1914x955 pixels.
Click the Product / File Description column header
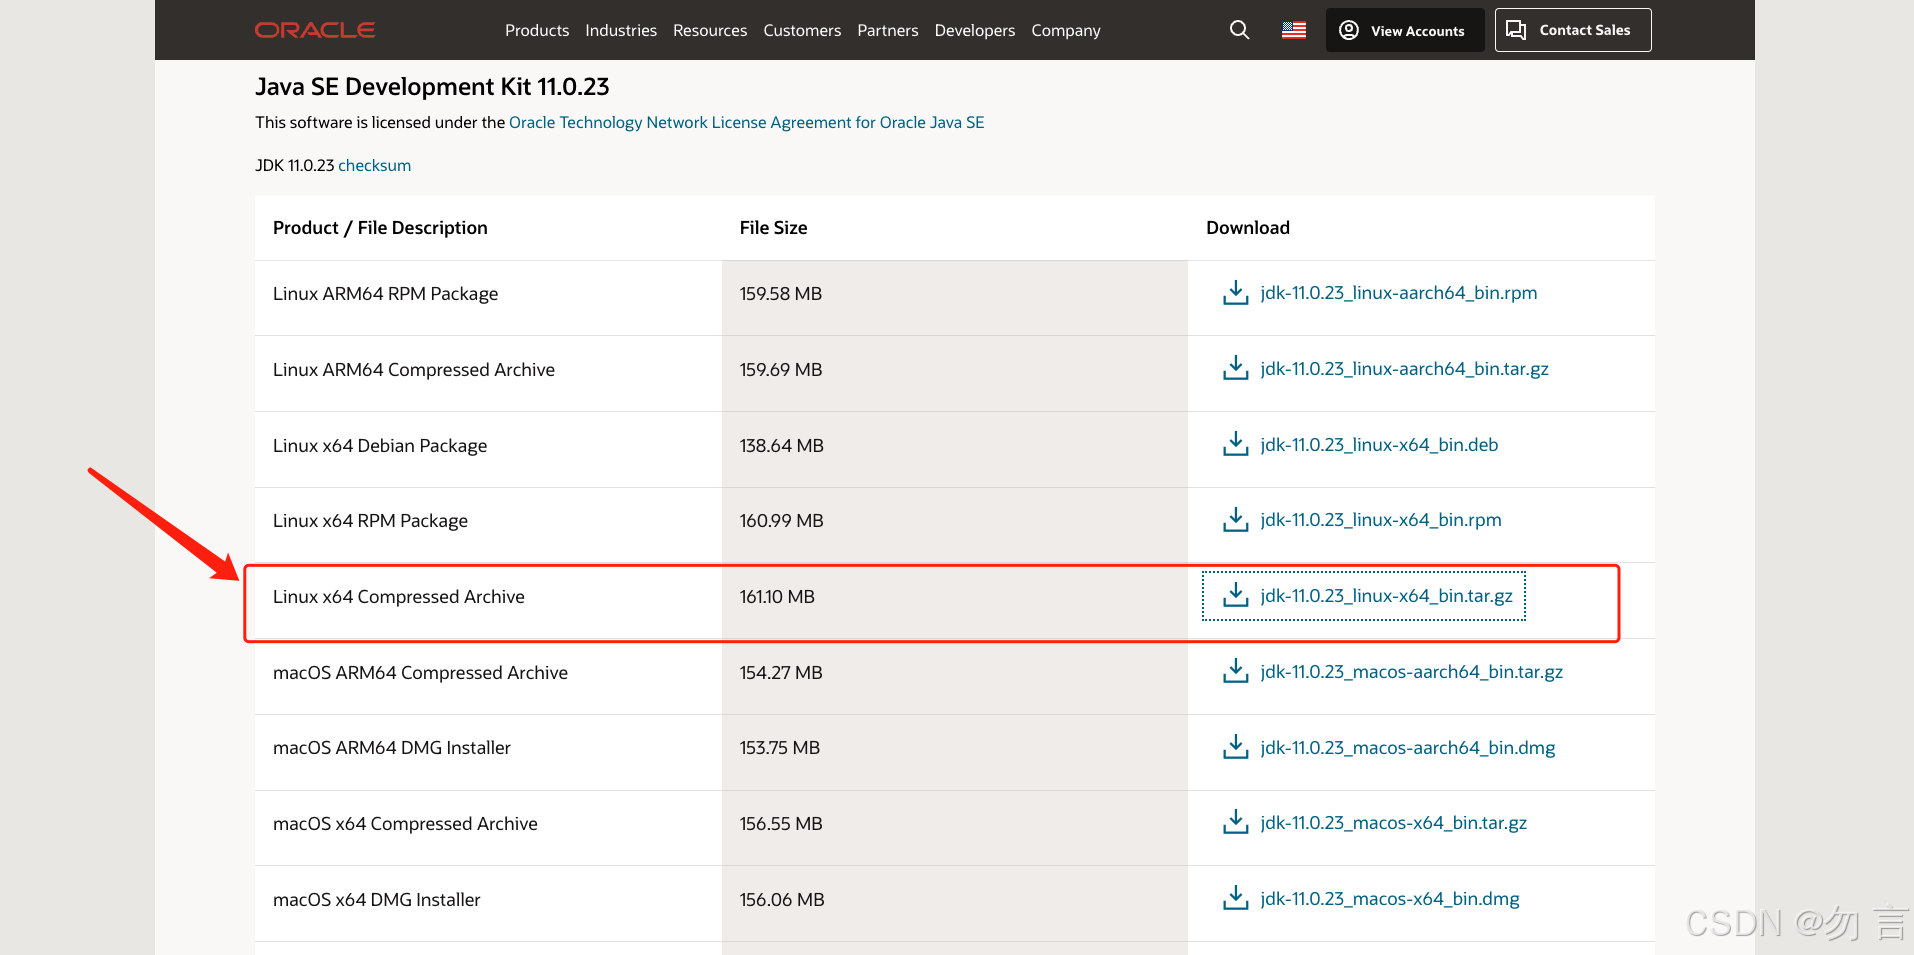pos(380,228)
